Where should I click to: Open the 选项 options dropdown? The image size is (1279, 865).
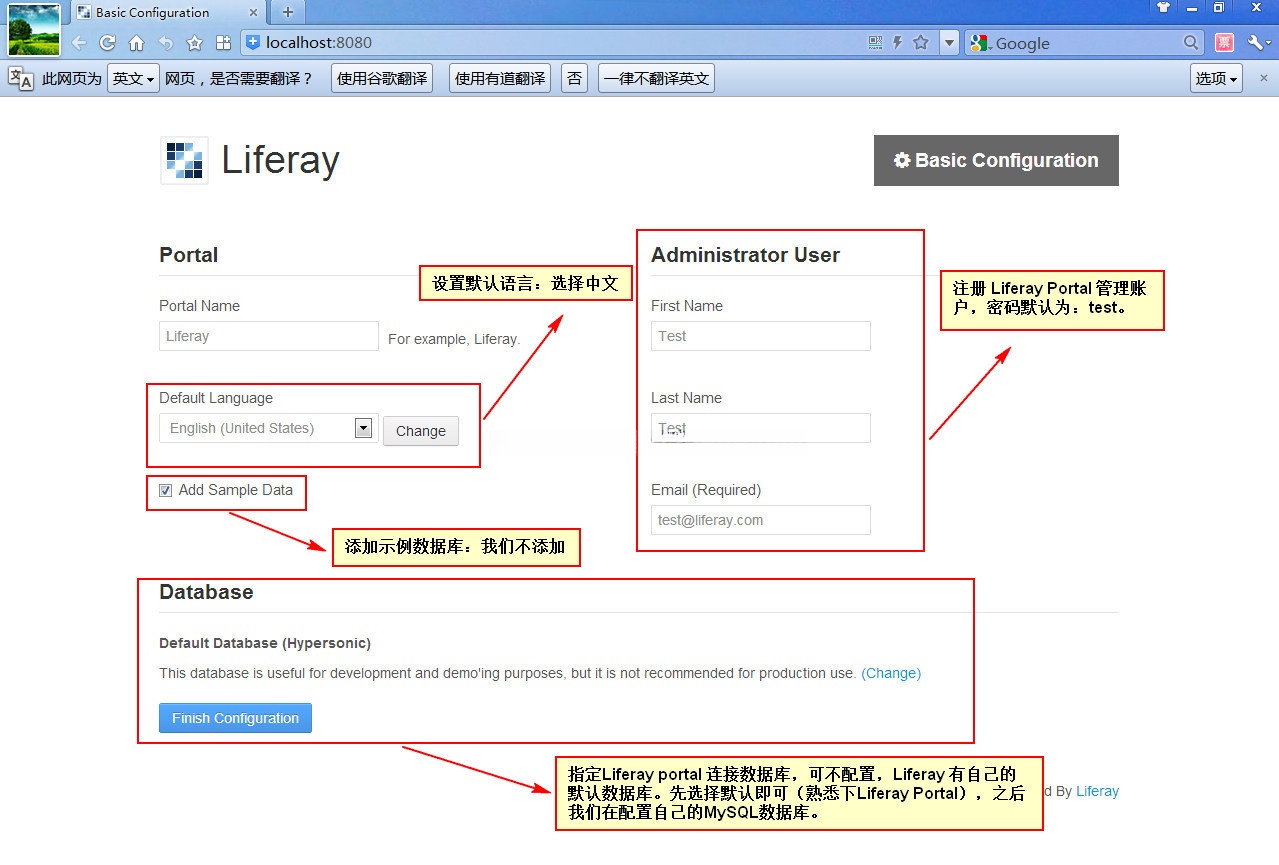[x=1217, y=79]
